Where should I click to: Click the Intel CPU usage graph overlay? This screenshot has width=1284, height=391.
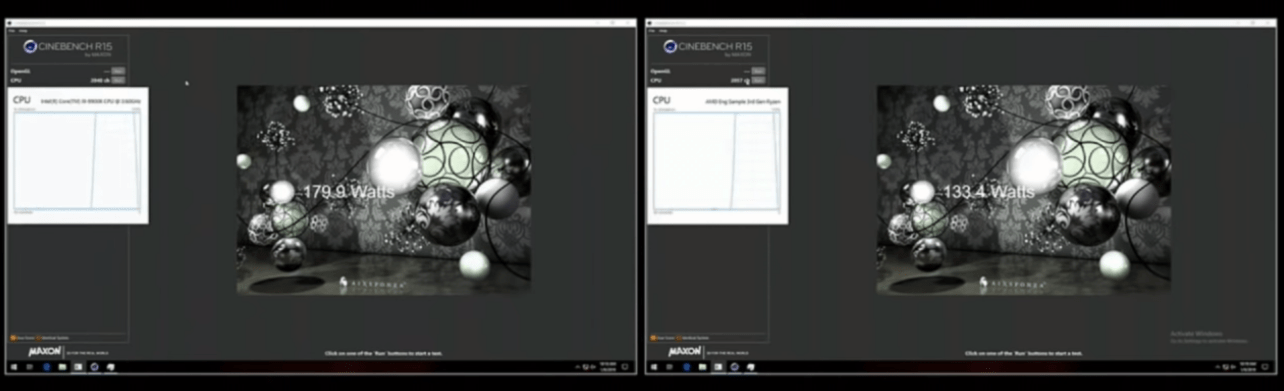click(78, 156)
